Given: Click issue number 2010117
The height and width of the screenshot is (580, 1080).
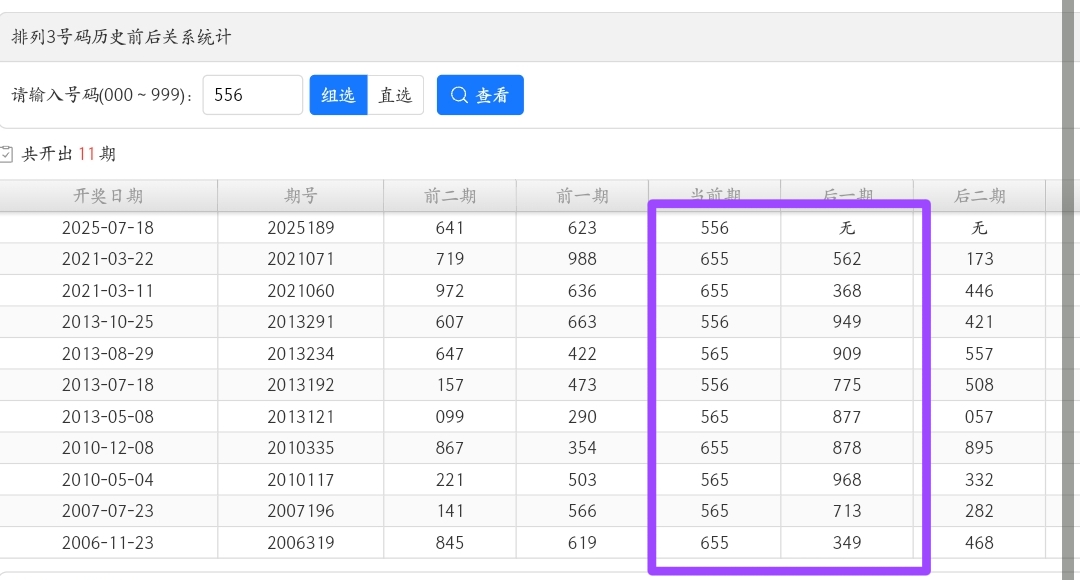Looking at the screenshot, I should (x=301, y=479).
